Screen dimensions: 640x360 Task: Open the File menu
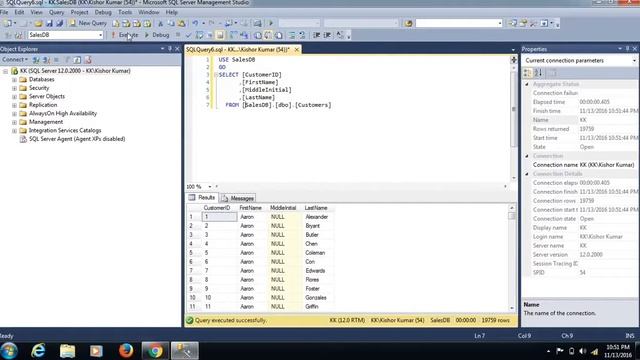[4, 12]
